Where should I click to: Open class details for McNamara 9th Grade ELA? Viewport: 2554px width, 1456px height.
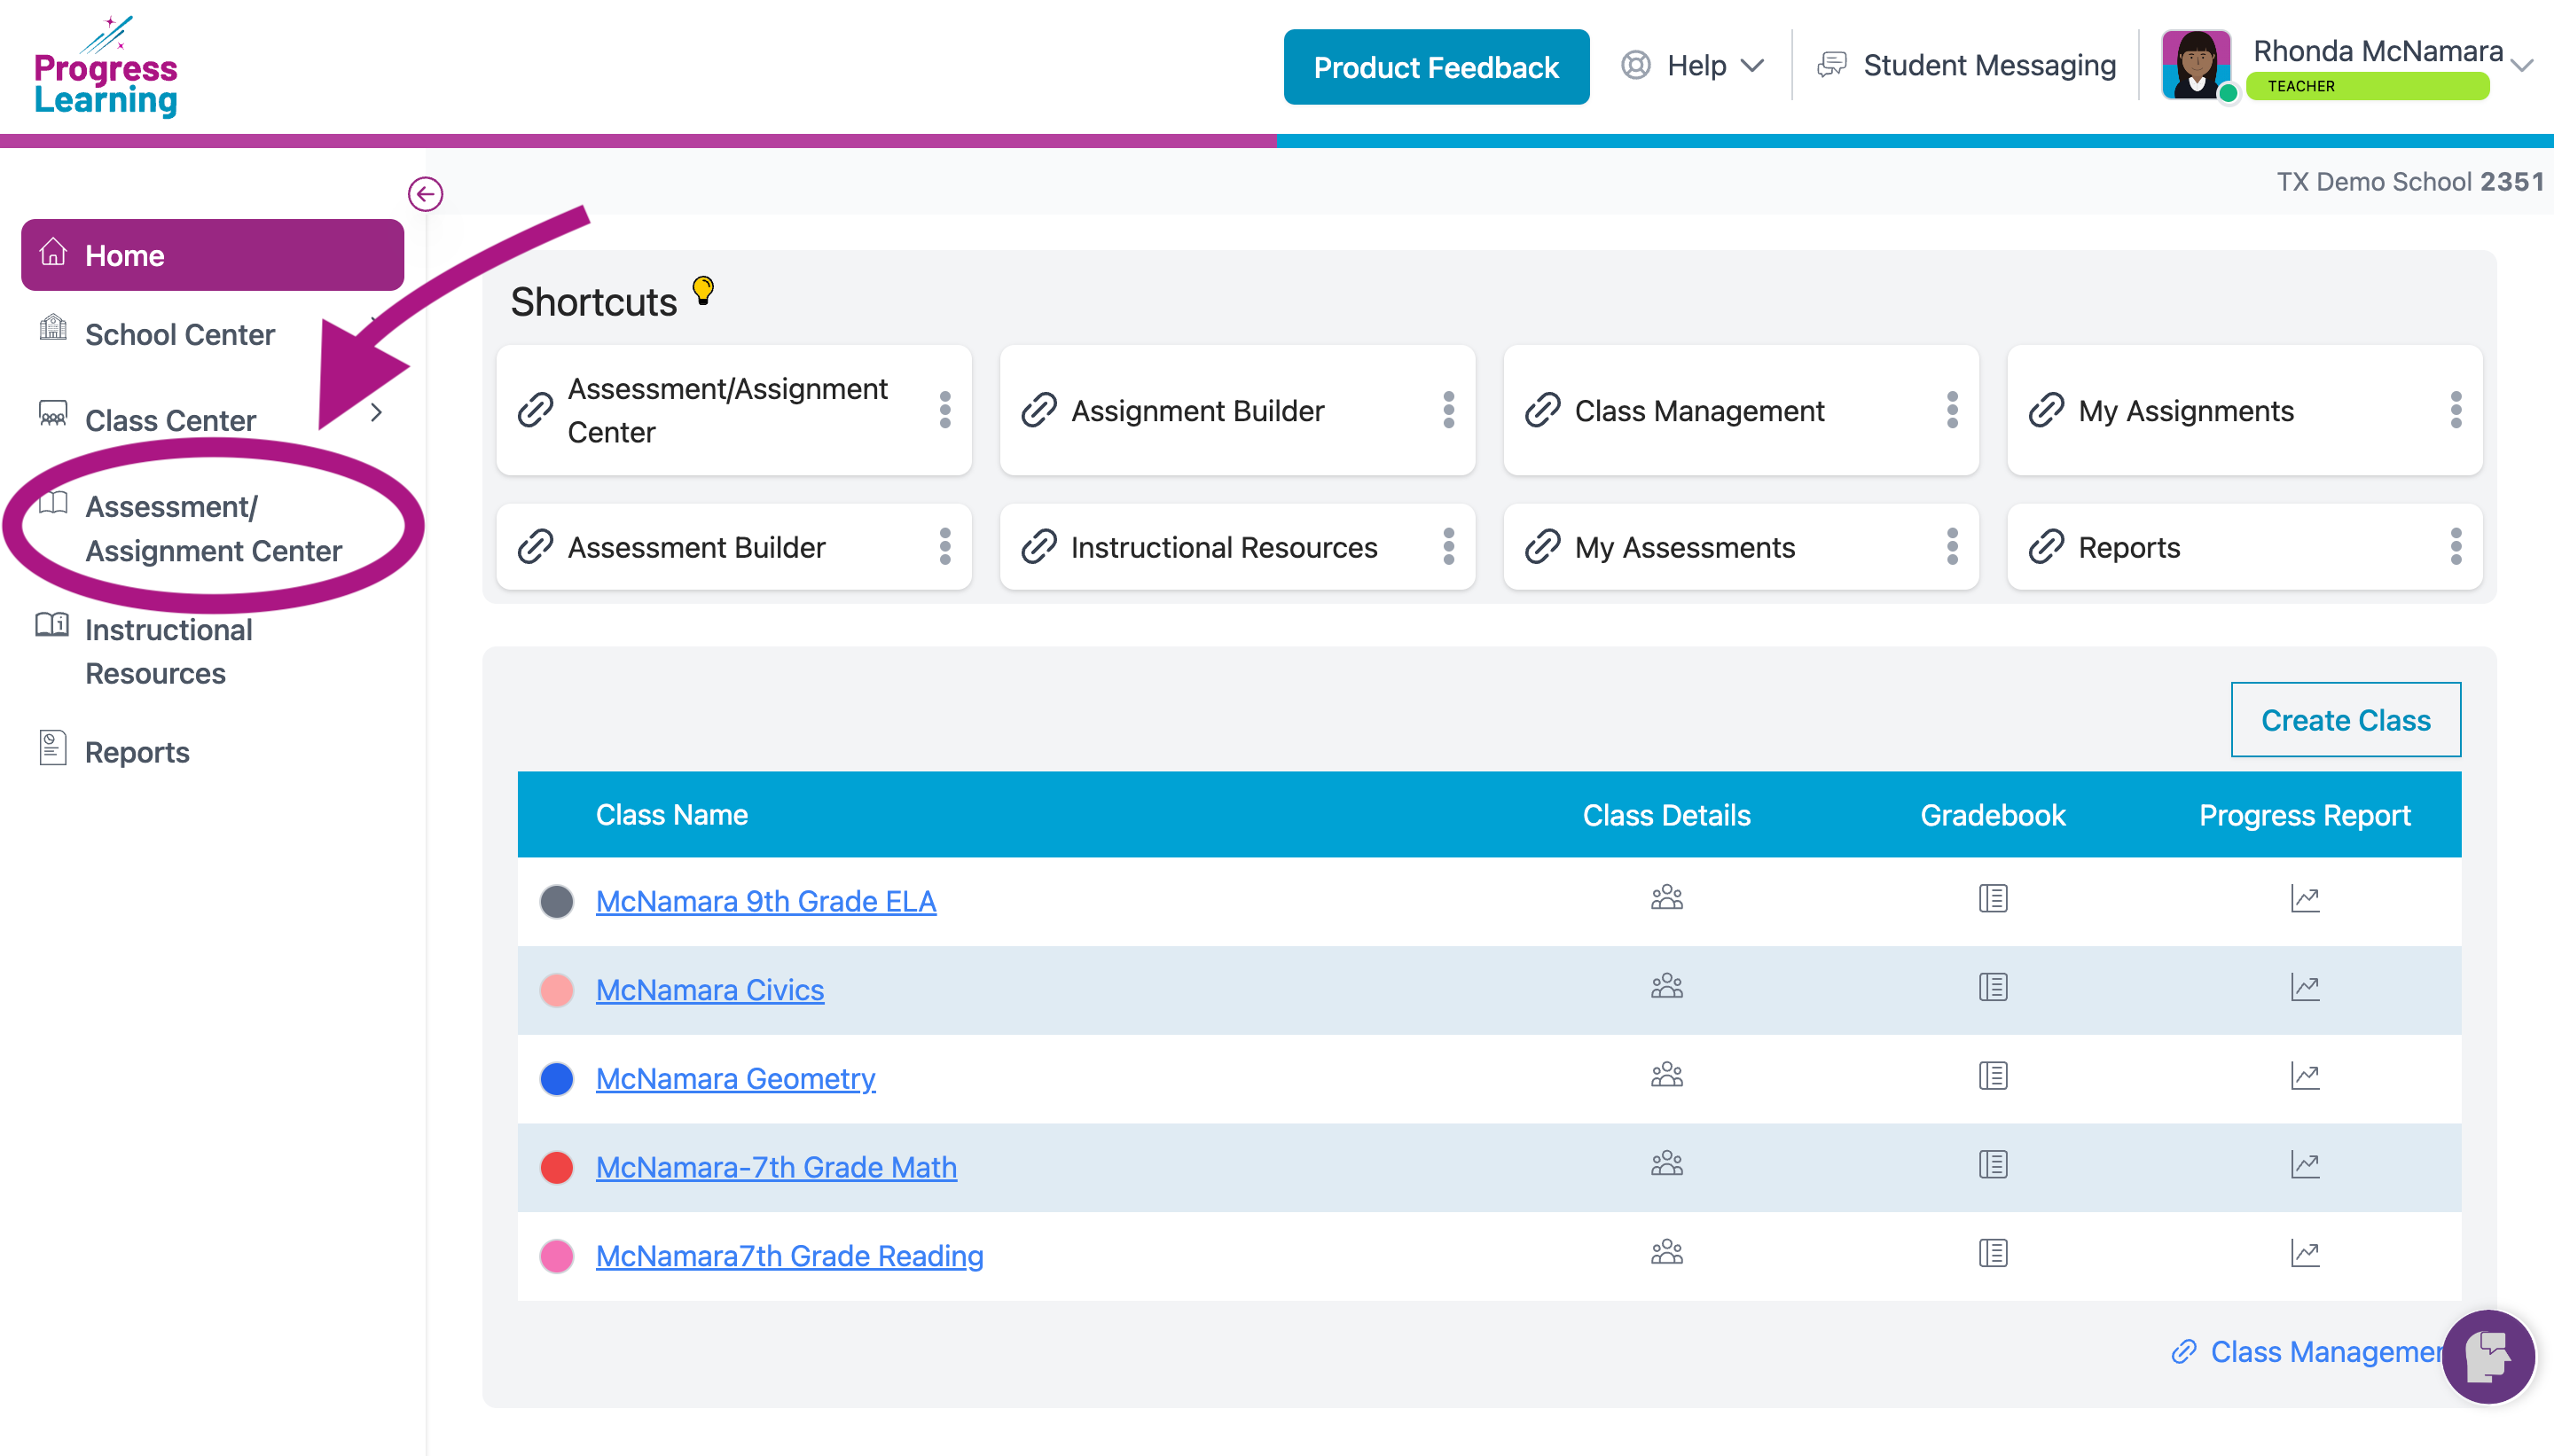point(1666,898)
